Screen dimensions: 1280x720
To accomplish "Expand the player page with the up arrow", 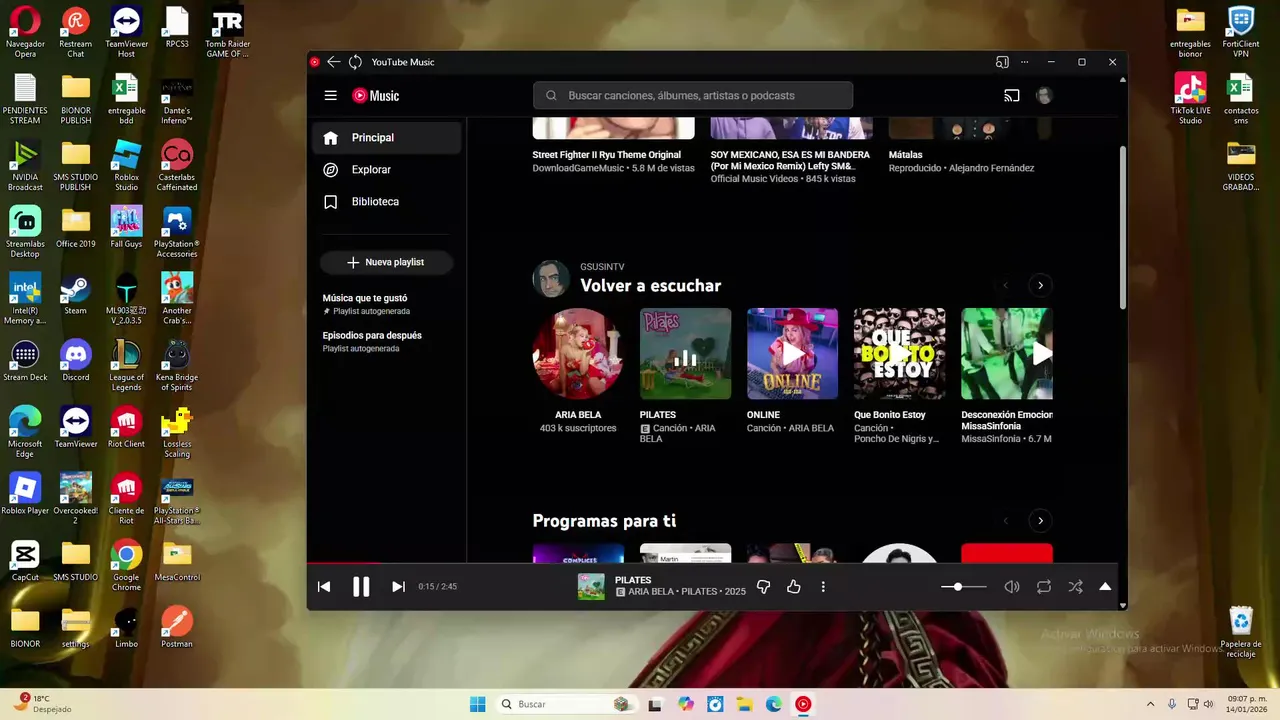I will [x=1105, y=587].
